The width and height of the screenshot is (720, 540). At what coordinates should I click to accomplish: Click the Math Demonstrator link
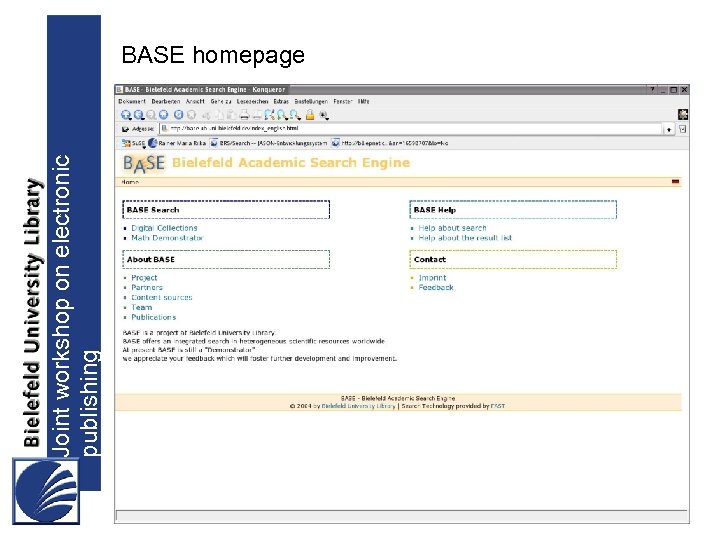tap(167, 238)
